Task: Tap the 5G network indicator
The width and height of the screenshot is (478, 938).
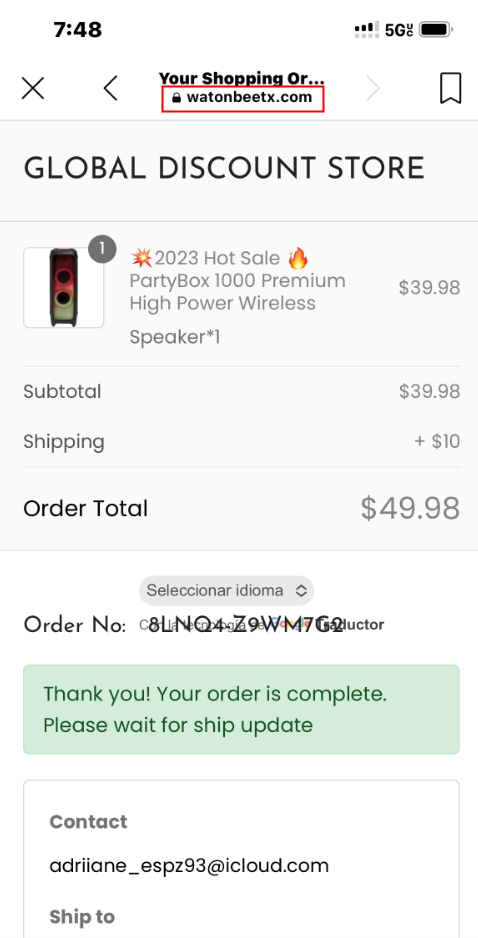Action: [x=399, y=29]
